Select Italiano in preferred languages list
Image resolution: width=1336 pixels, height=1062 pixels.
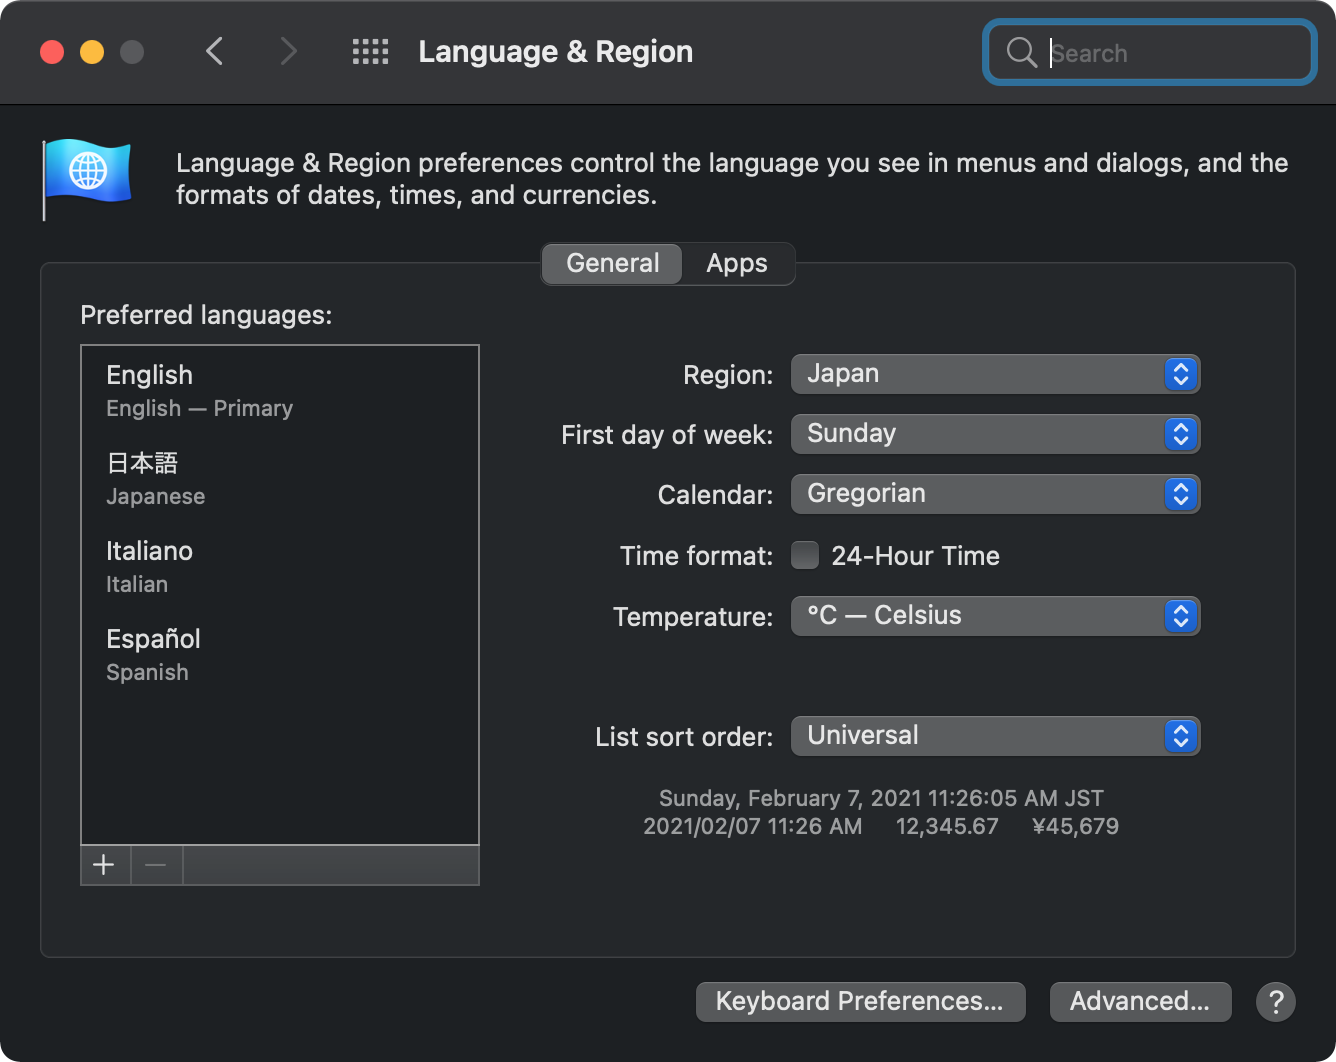(x=150, y=565)
